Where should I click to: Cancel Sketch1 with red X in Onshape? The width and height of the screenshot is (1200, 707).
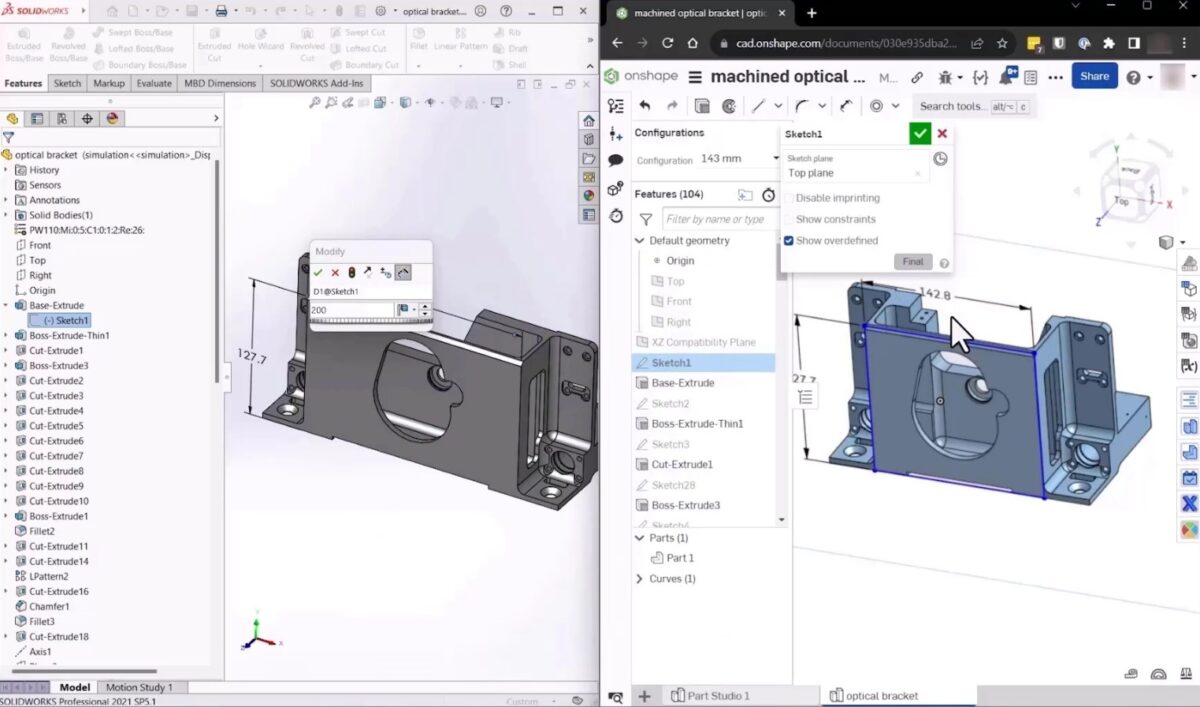[942, 133]
